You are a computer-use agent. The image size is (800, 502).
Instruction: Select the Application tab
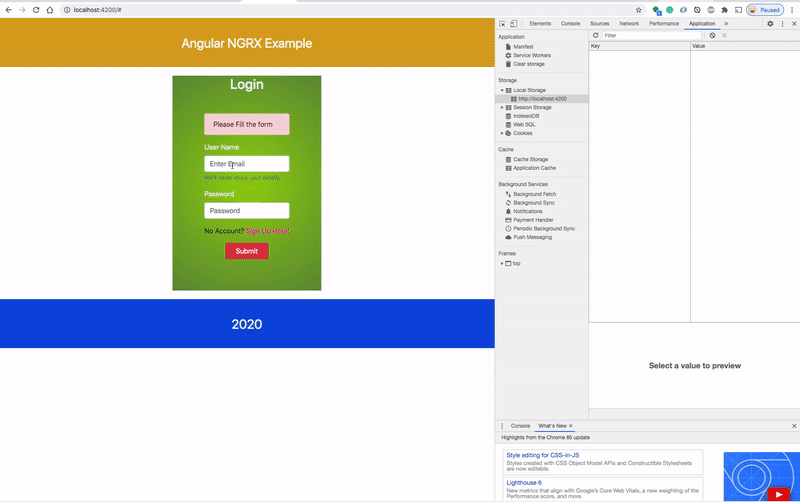(702, 23)
